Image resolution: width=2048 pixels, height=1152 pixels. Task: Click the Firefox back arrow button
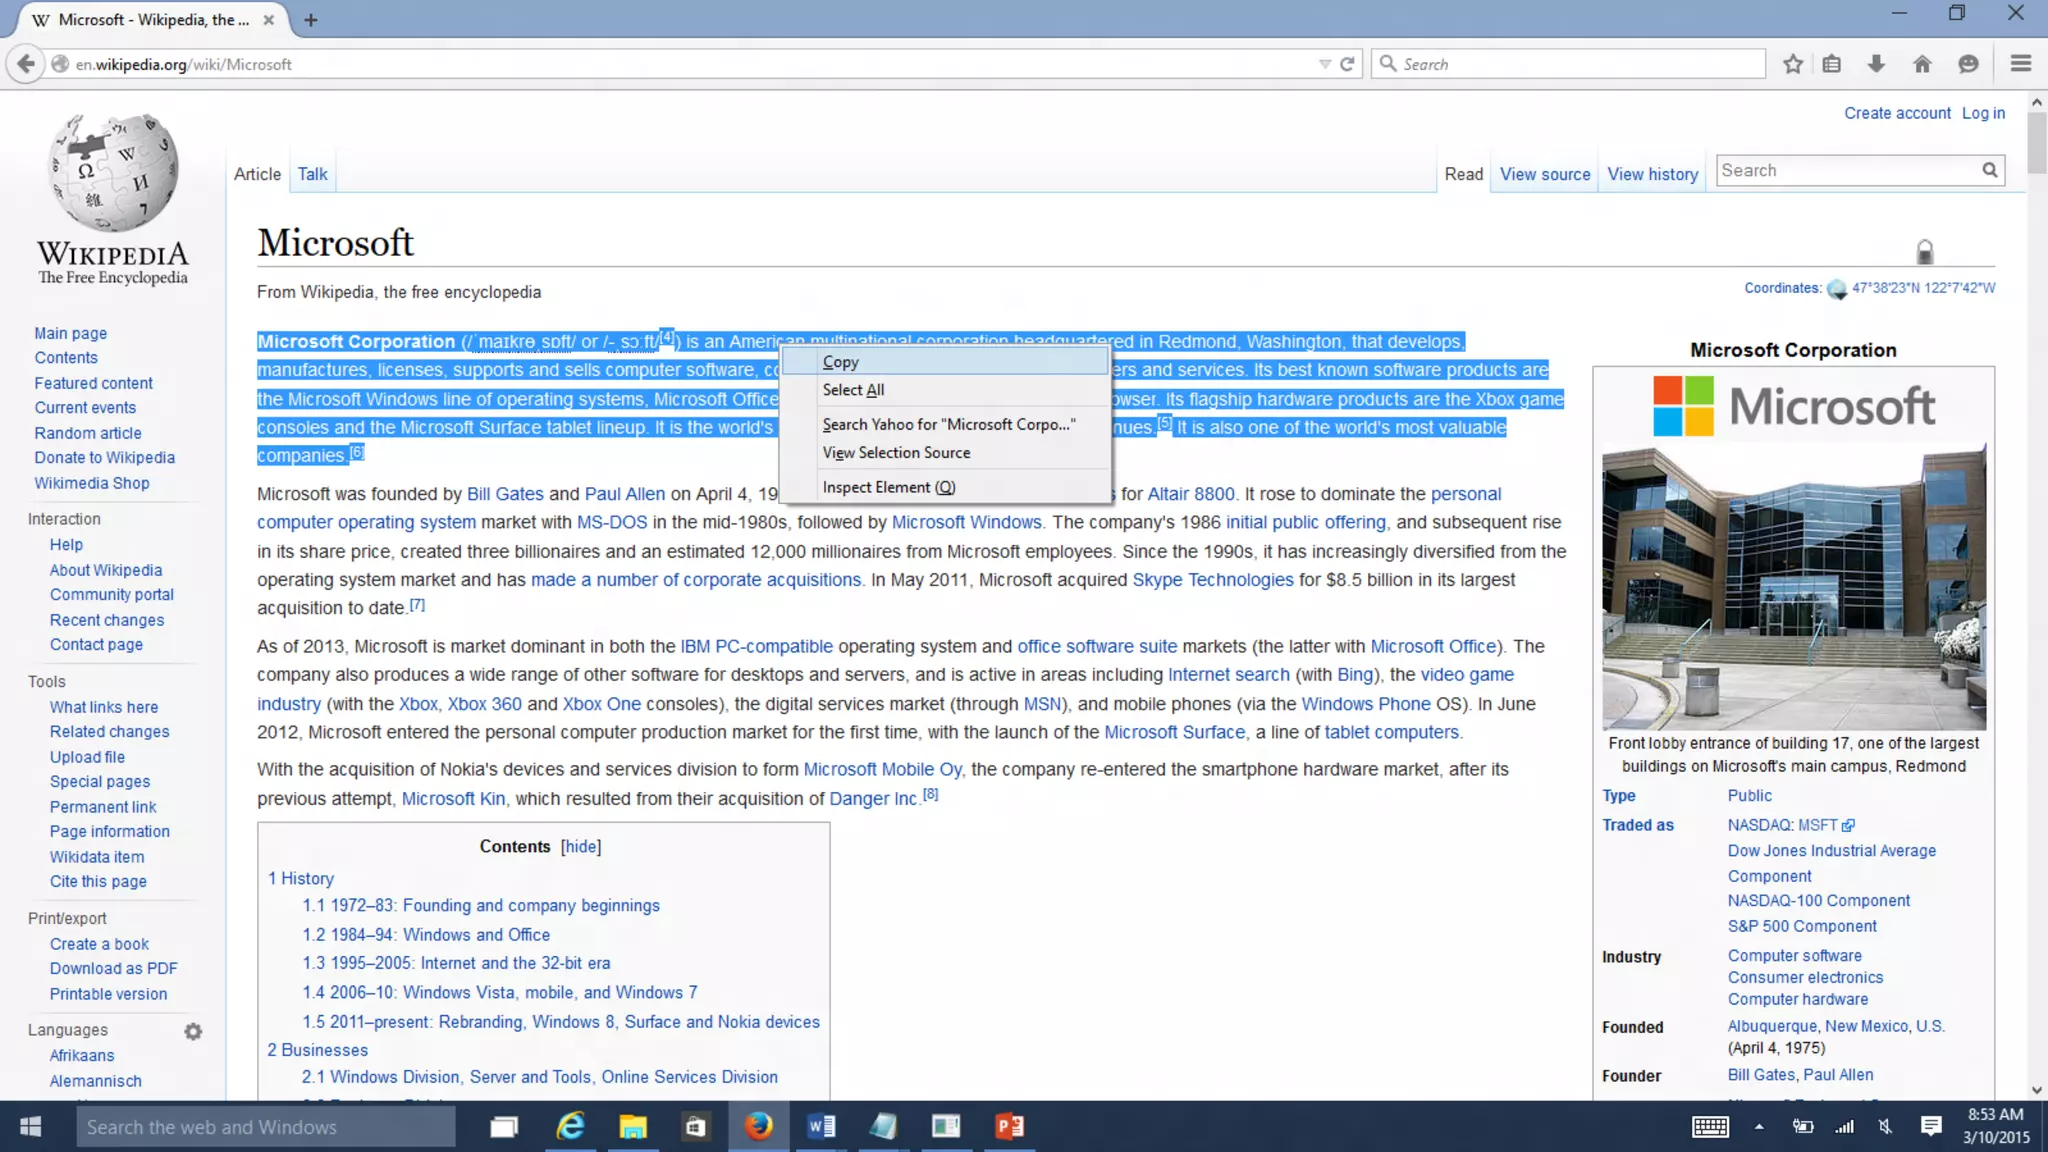pyautogui.click(x=26, y=64)
